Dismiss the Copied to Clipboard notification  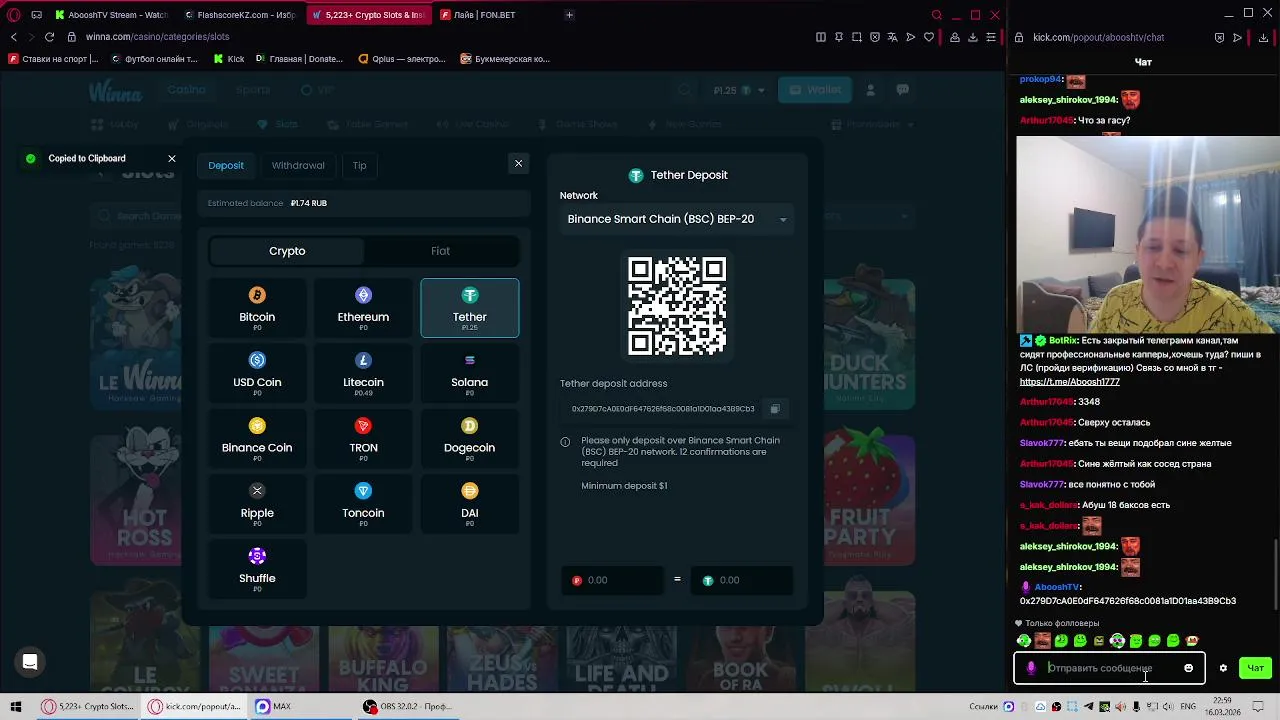coord(172,158)
